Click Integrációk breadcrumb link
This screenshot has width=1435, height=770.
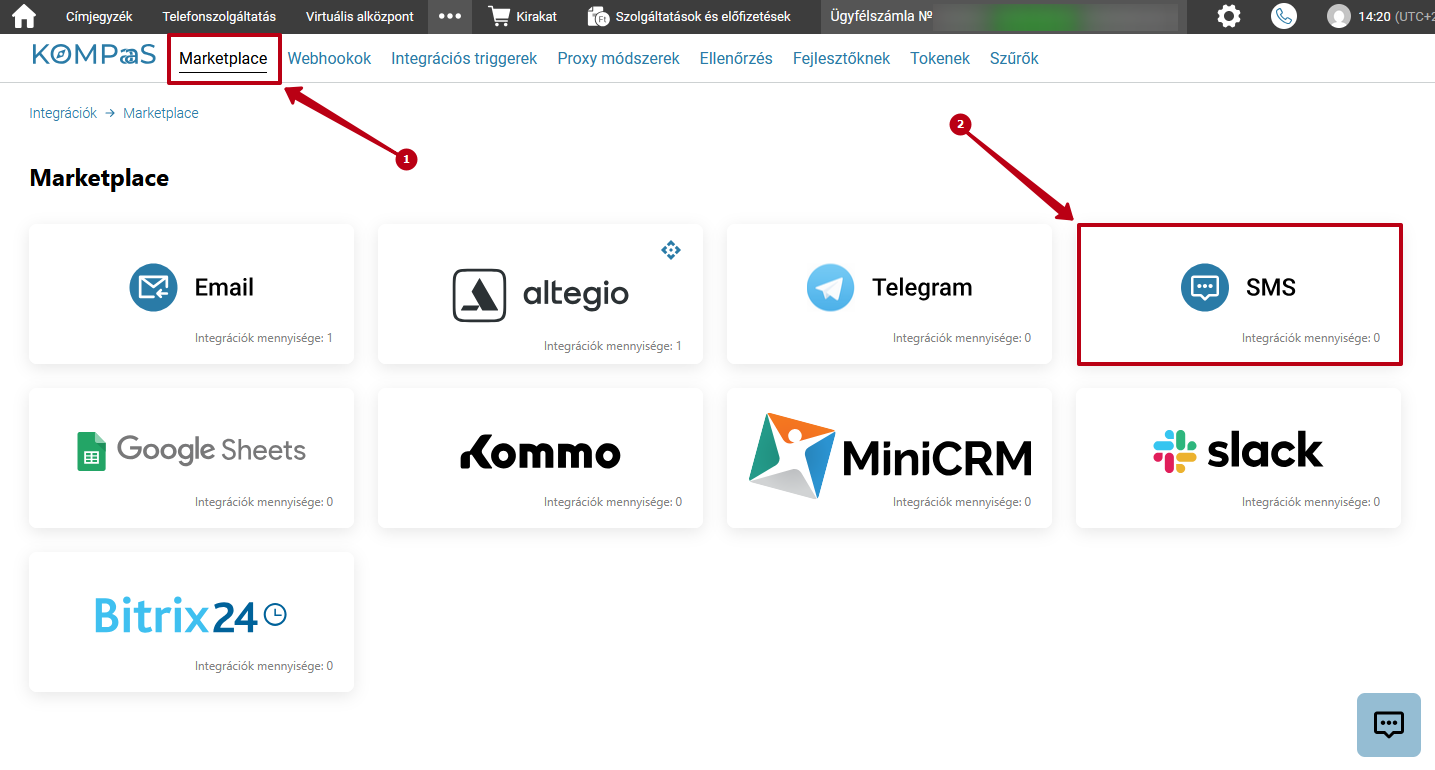click(63, 113)
